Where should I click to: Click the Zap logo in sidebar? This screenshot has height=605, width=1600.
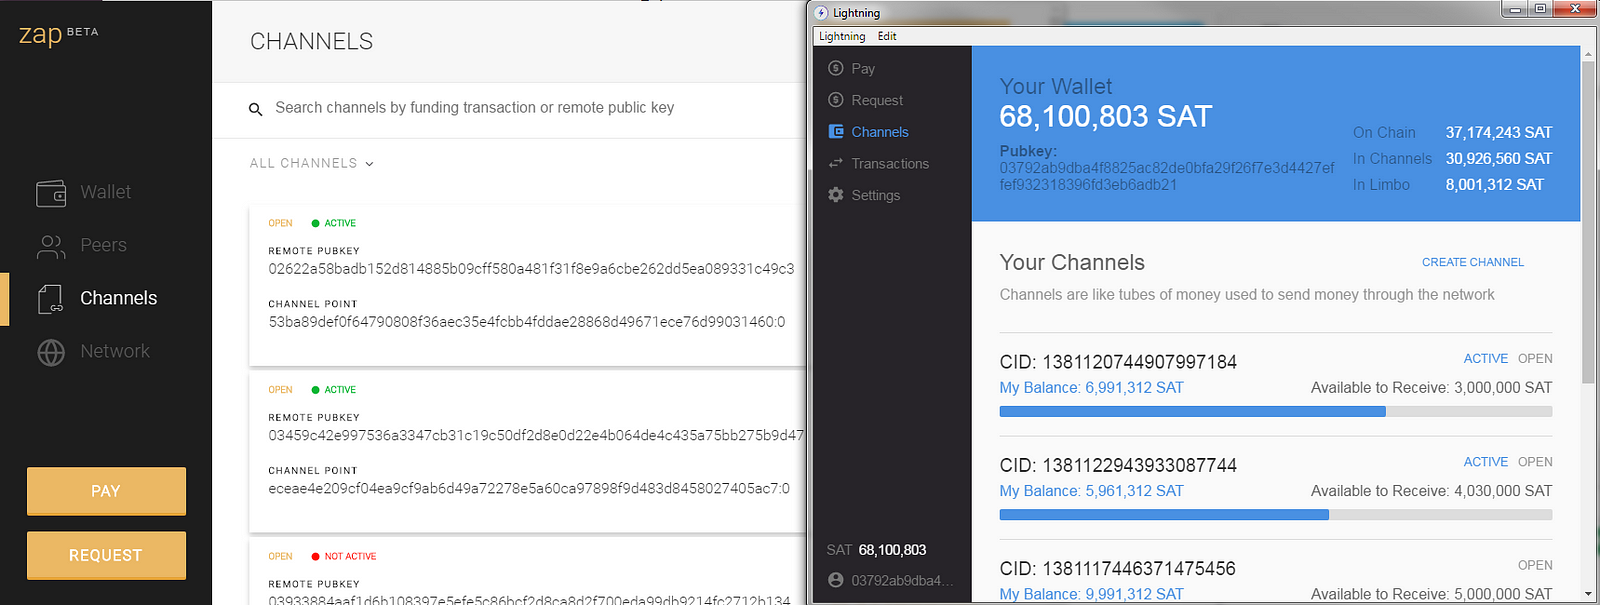pos(58,35)
